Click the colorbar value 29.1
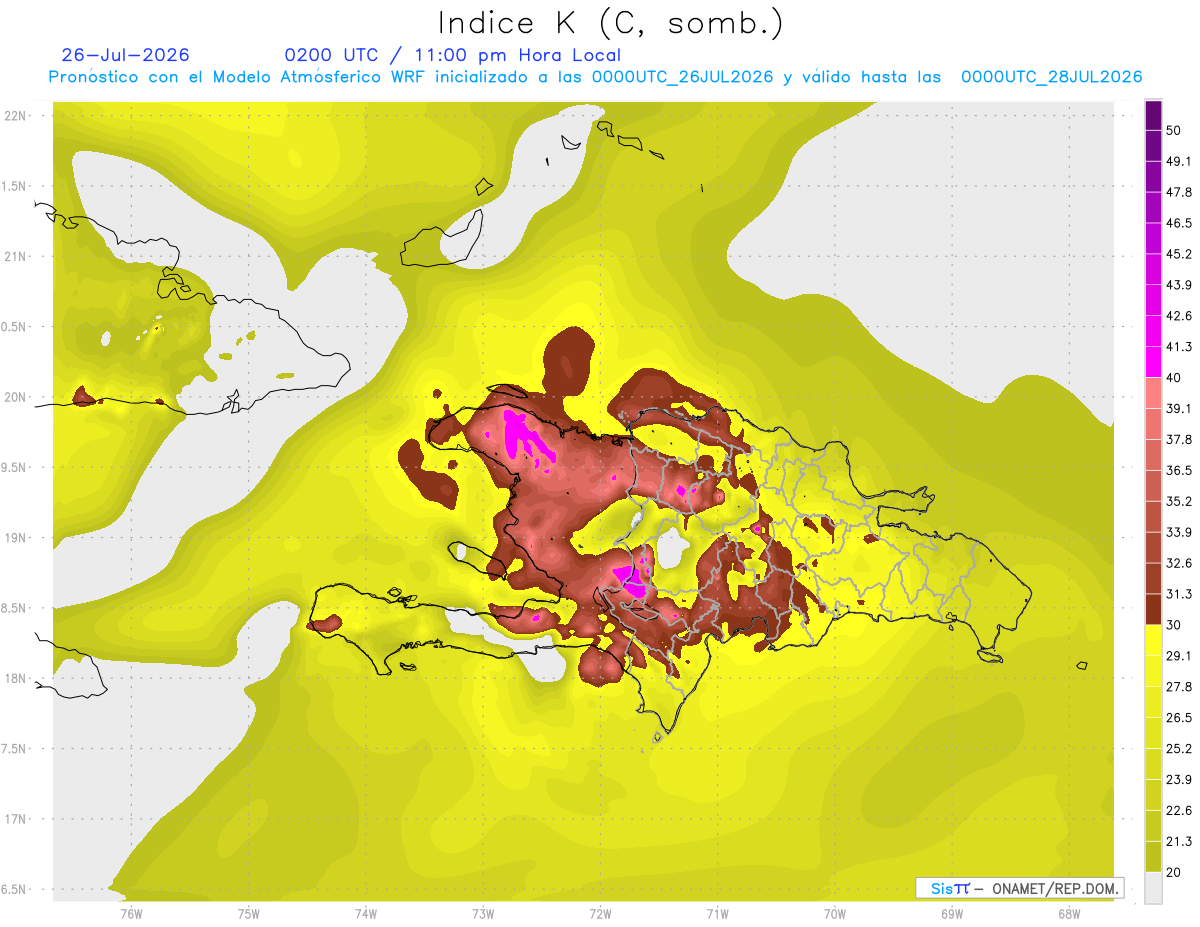 [1179, 656]
